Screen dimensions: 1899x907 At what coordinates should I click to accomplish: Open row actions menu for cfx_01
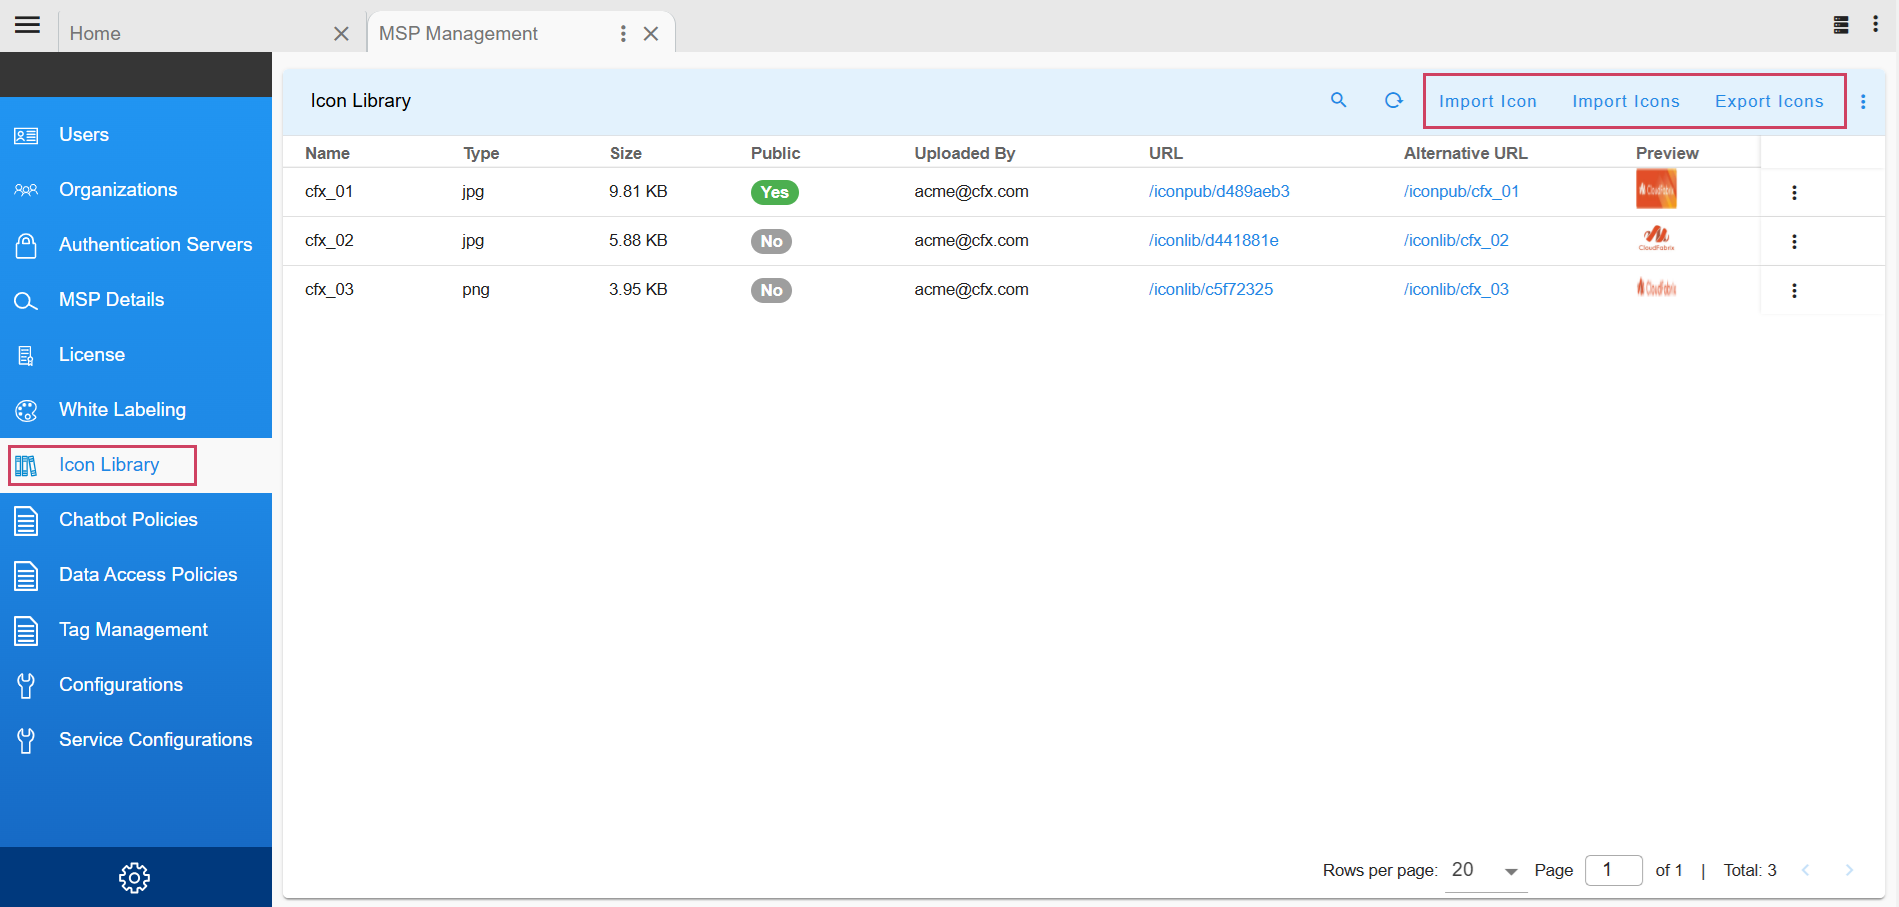tap(1794, 193)
